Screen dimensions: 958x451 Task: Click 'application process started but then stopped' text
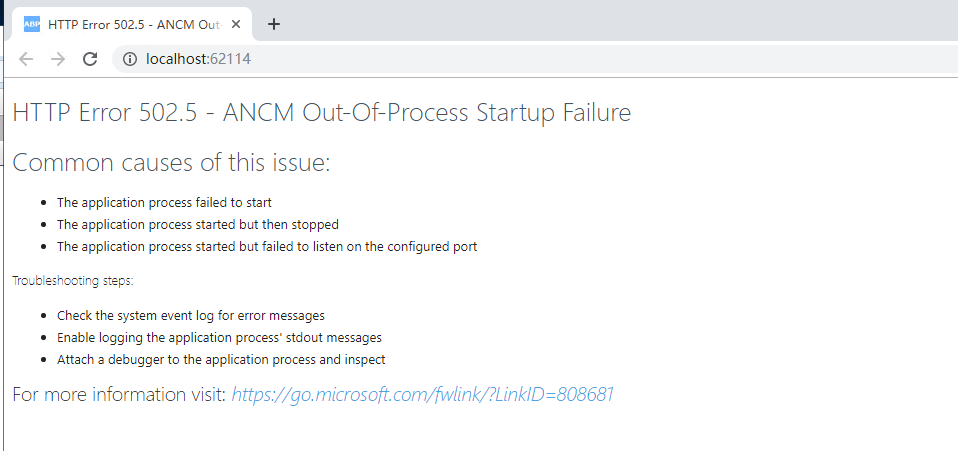197,224
